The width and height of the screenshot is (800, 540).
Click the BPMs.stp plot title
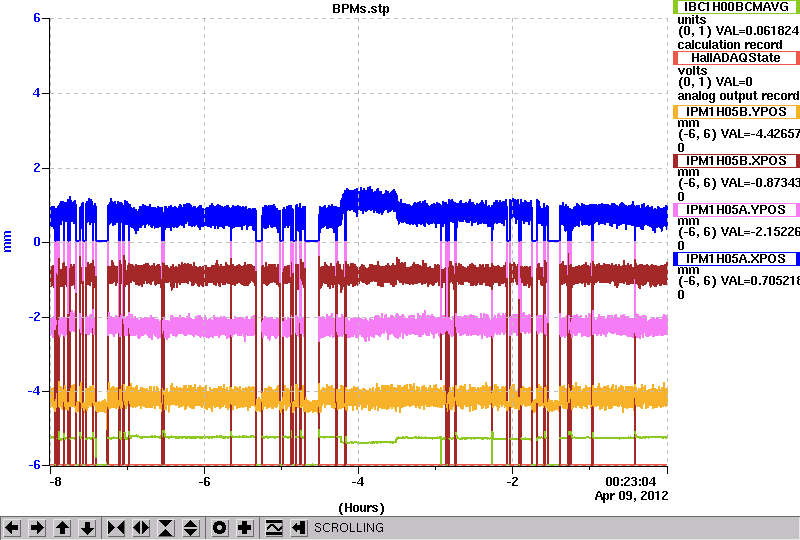pyautogui.click(x=360, y=9)
